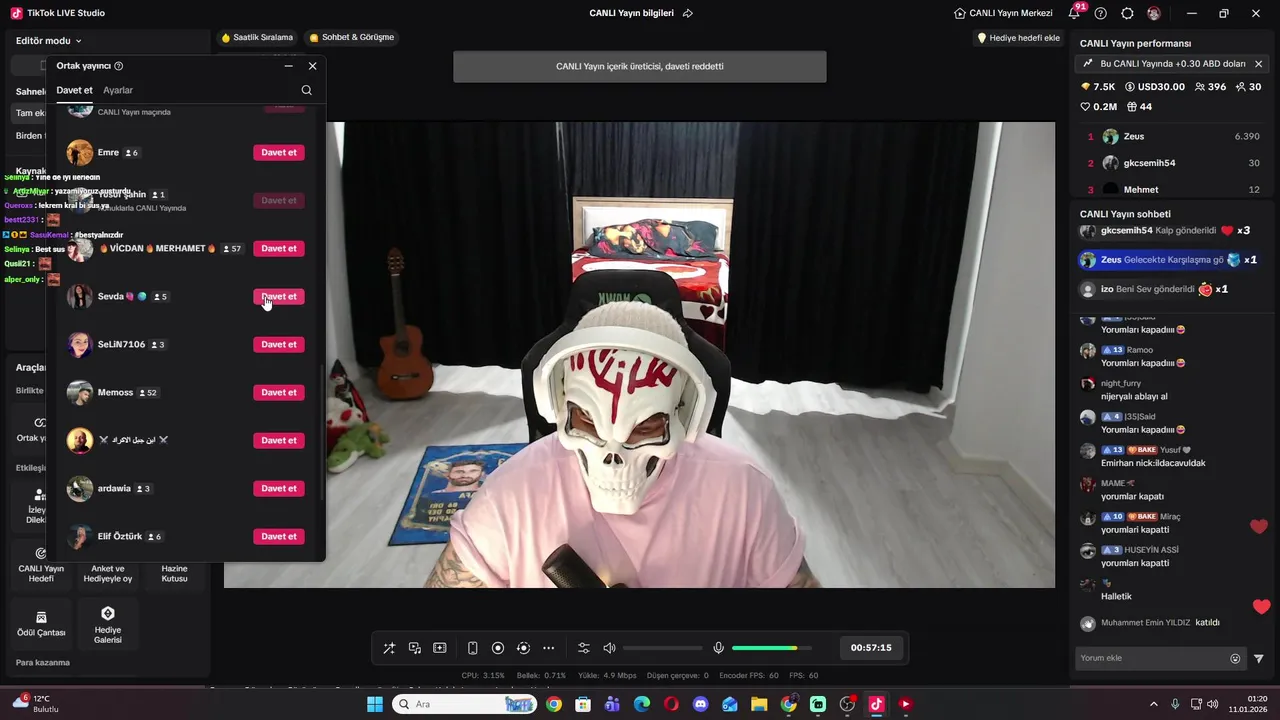Screen dimensions: 1280x720
Task: Open File Explorer from the taskbar
Action: [x=759, y=704]
